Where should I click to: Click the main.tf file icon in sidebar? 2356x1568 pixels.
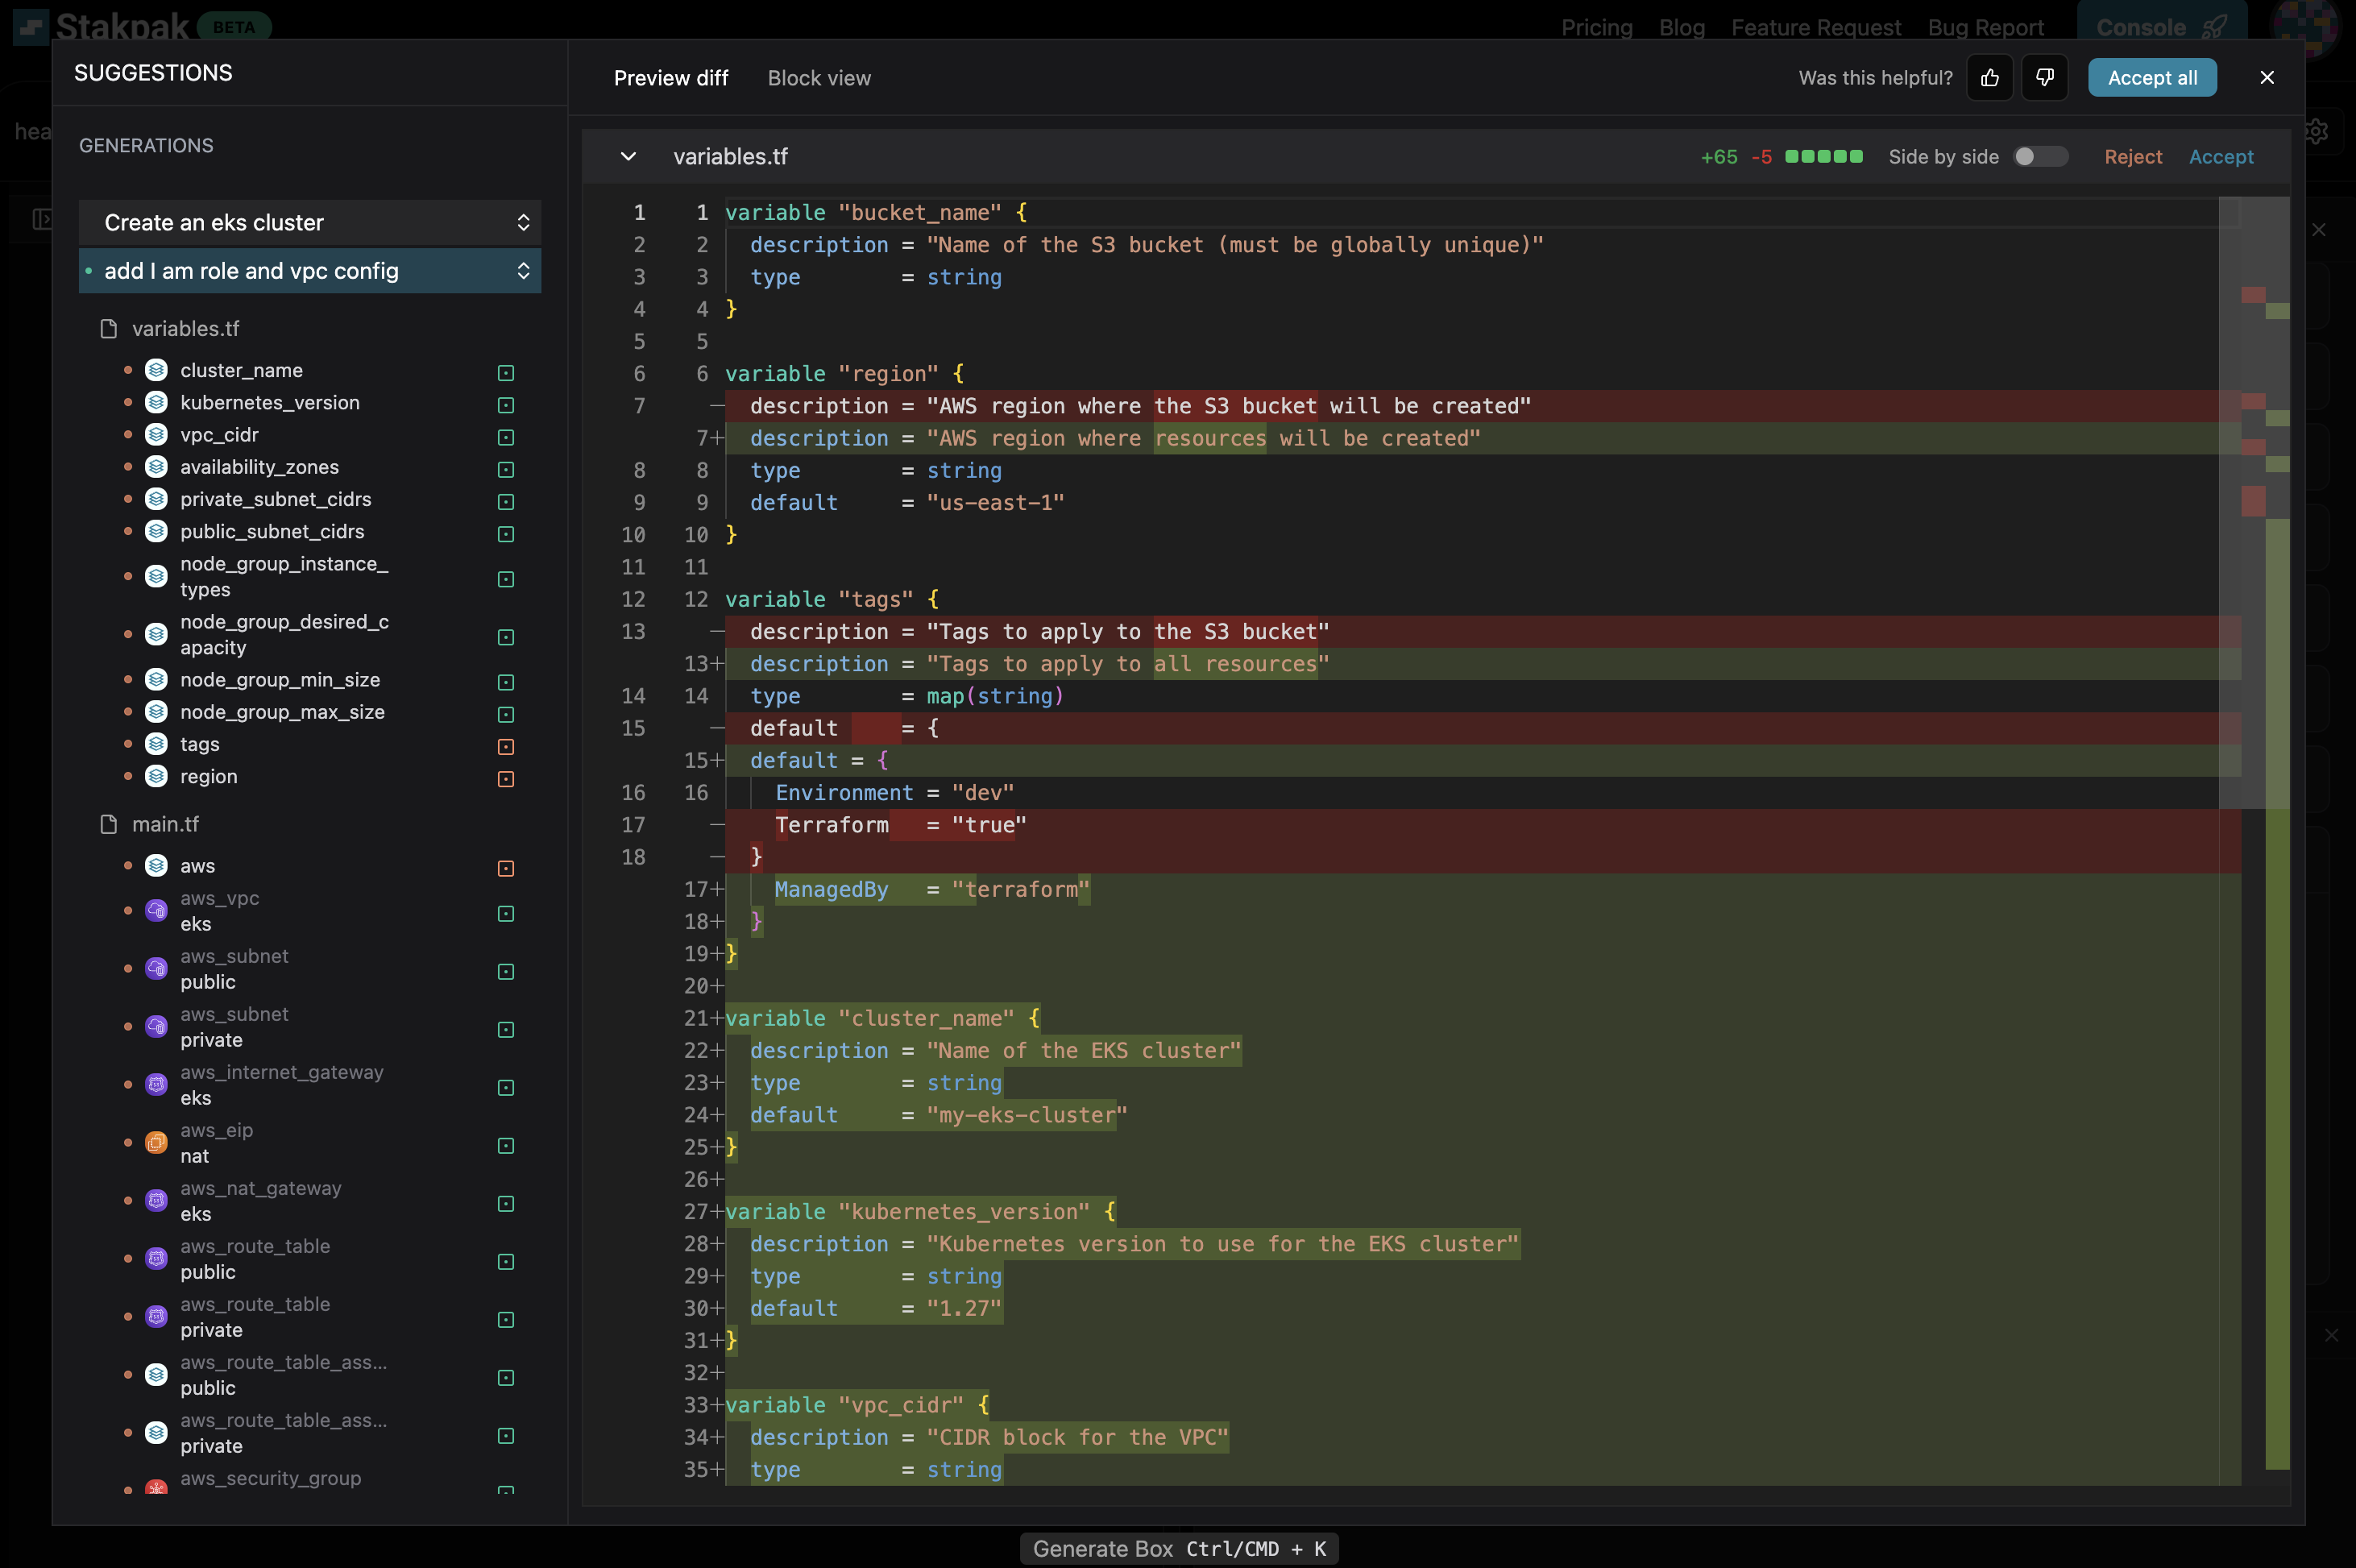[x=109, y=824]
